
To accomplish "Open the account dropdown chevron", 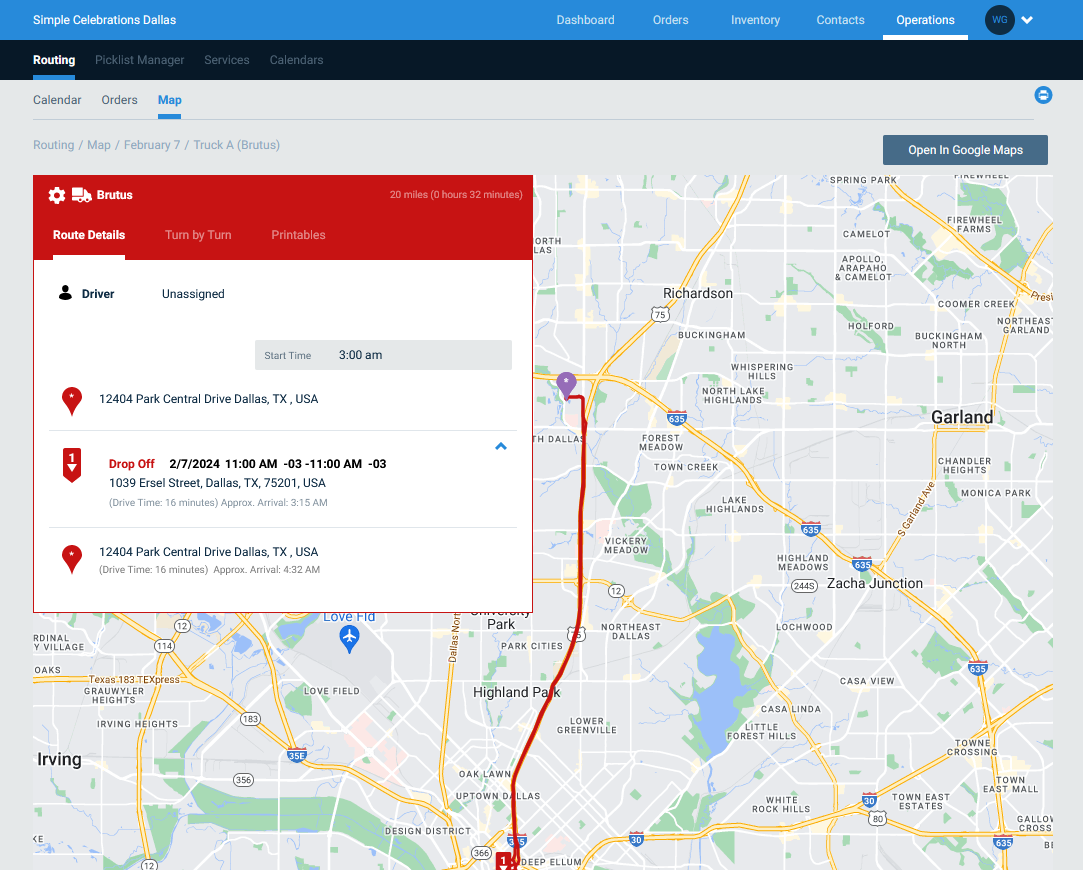I will point(1028,20).
